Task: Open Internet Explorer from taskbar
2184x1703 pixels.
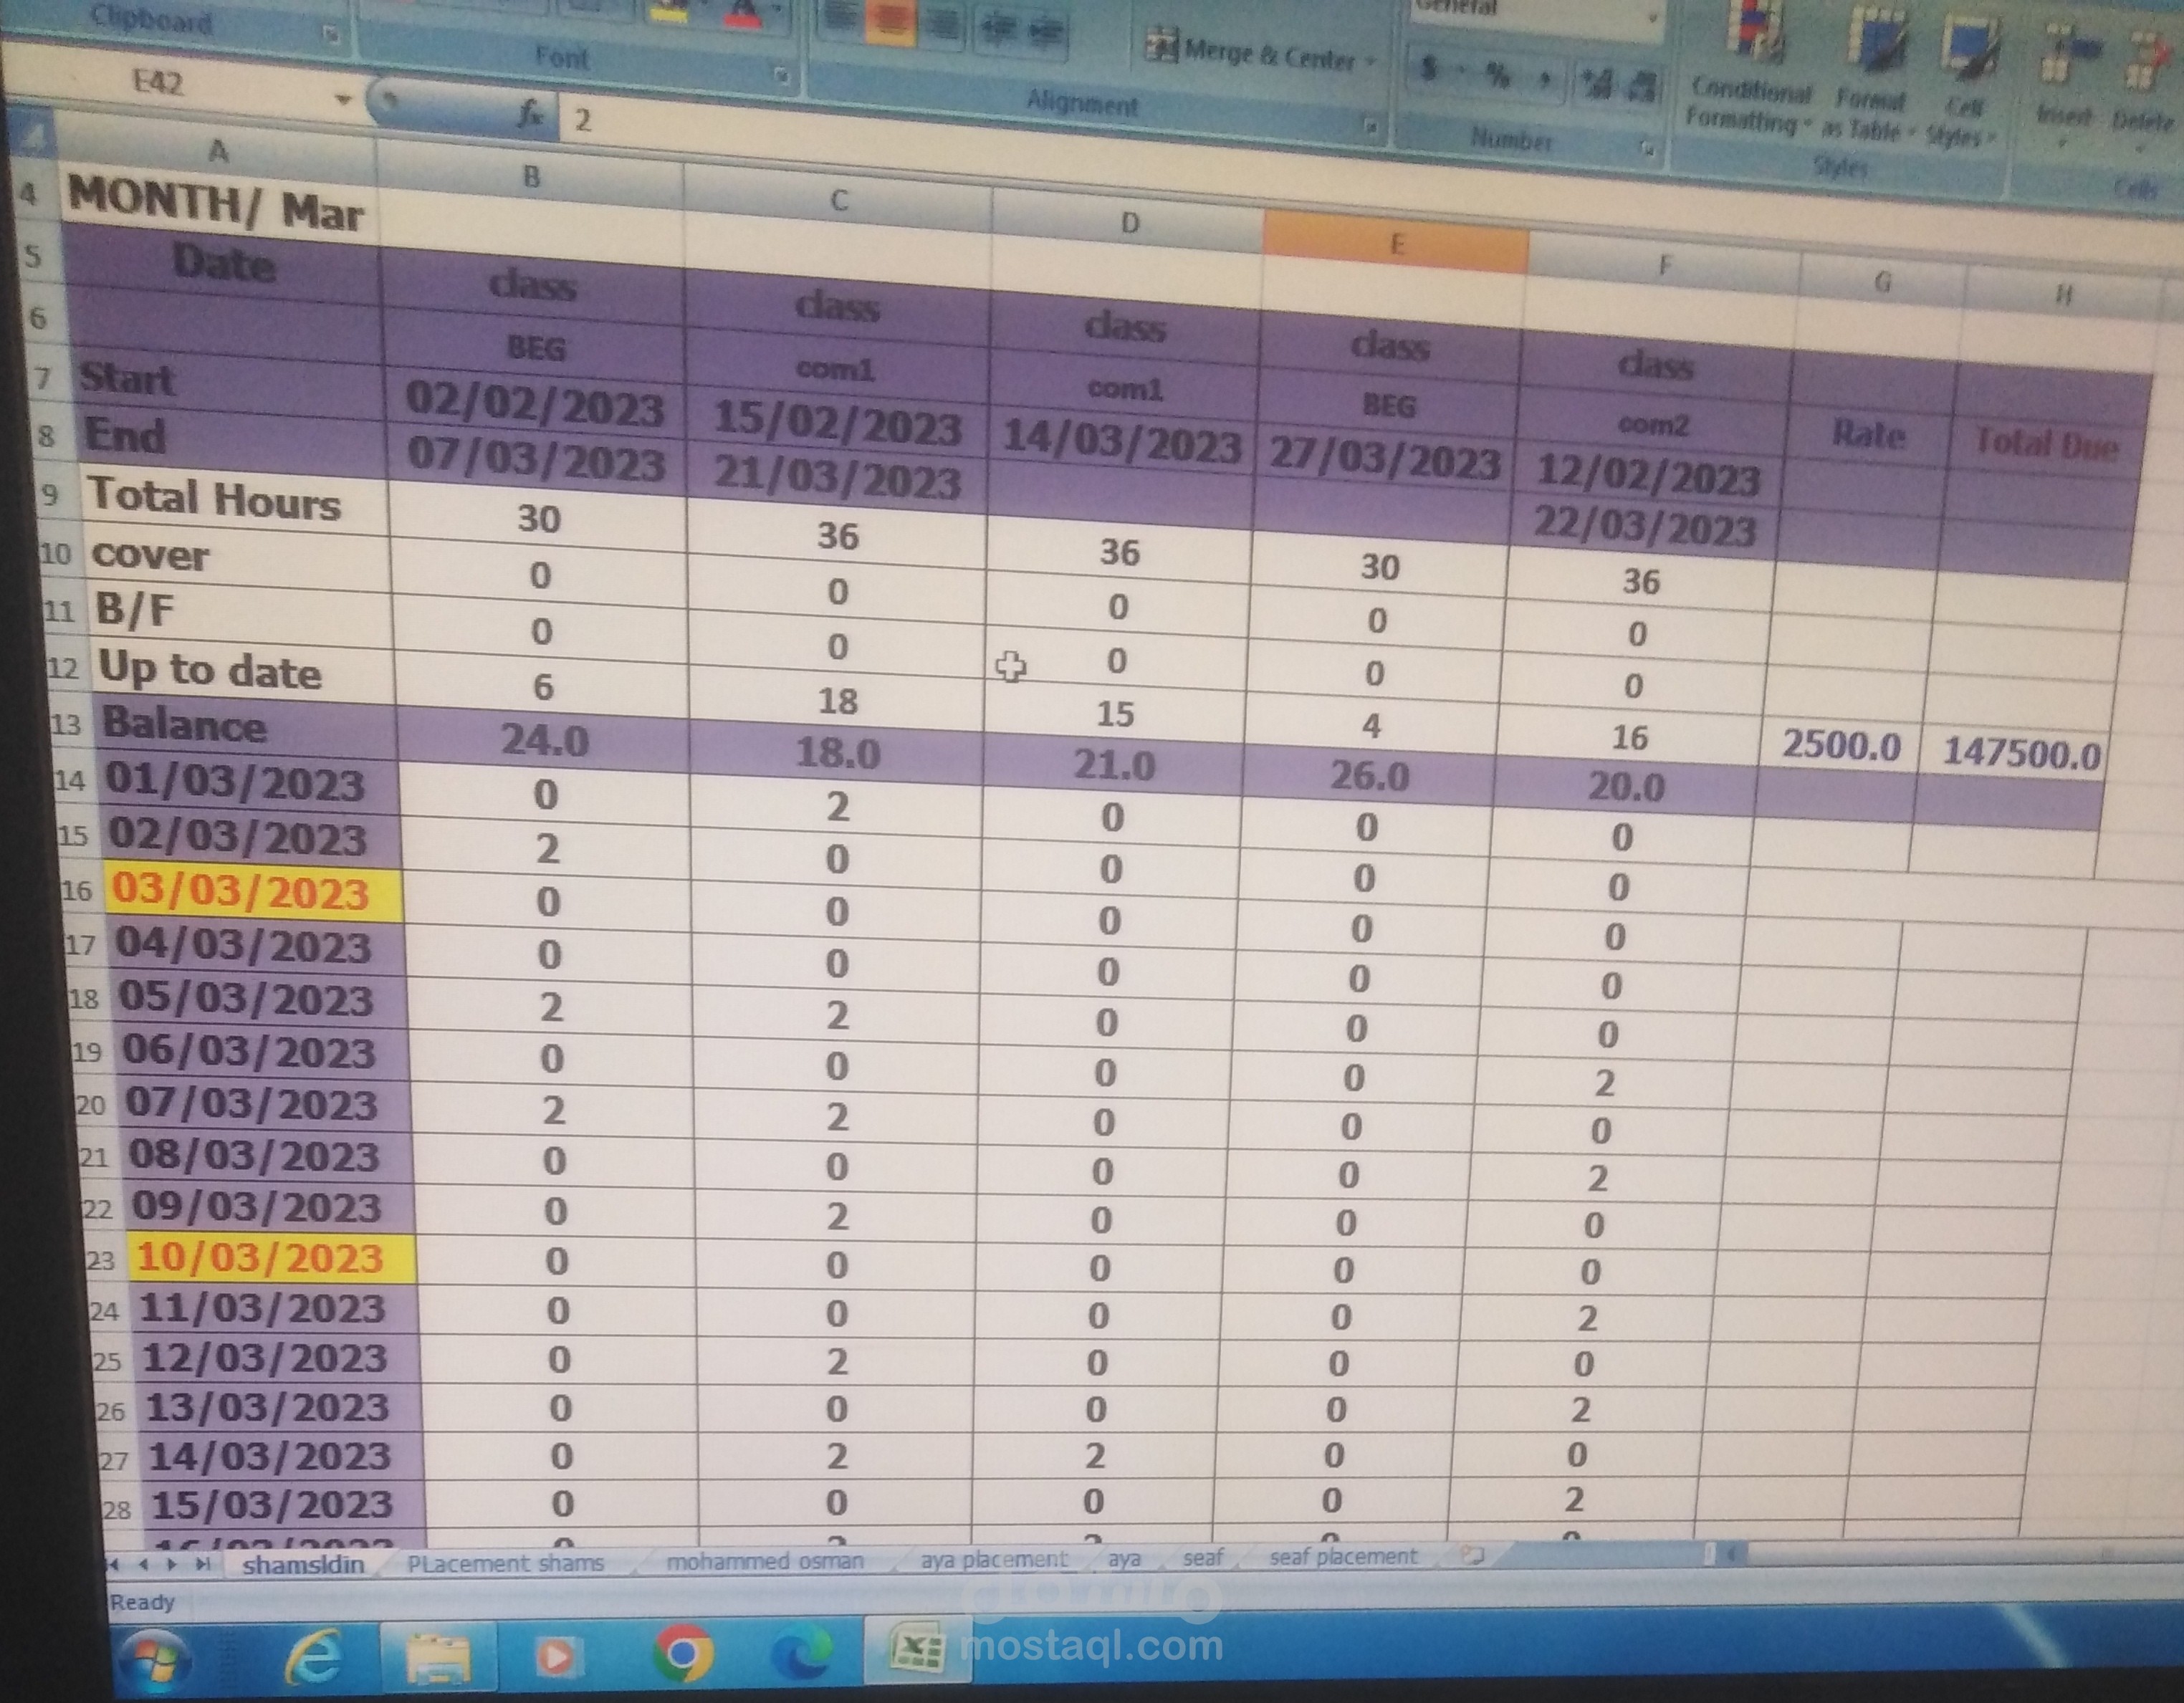Action: click(x=314, y=1658)
